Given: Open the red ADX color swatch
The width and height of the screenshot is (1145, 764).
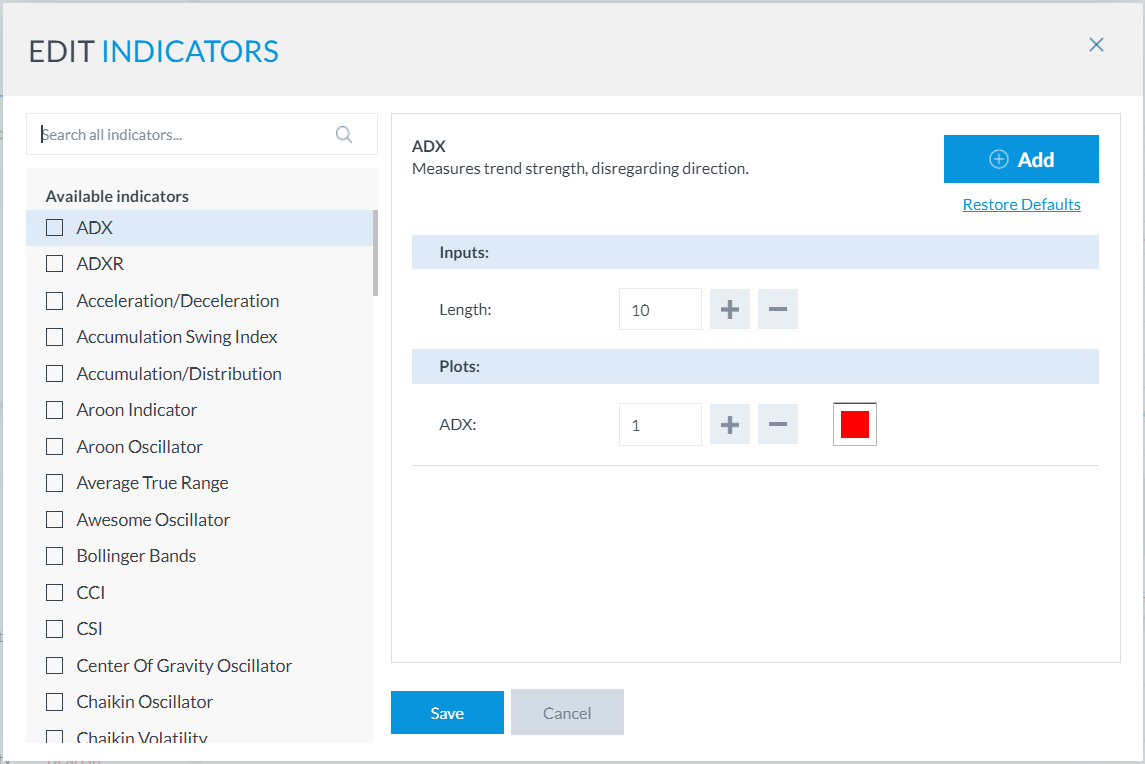Looking at the screenshot, I should click(854, 425).
